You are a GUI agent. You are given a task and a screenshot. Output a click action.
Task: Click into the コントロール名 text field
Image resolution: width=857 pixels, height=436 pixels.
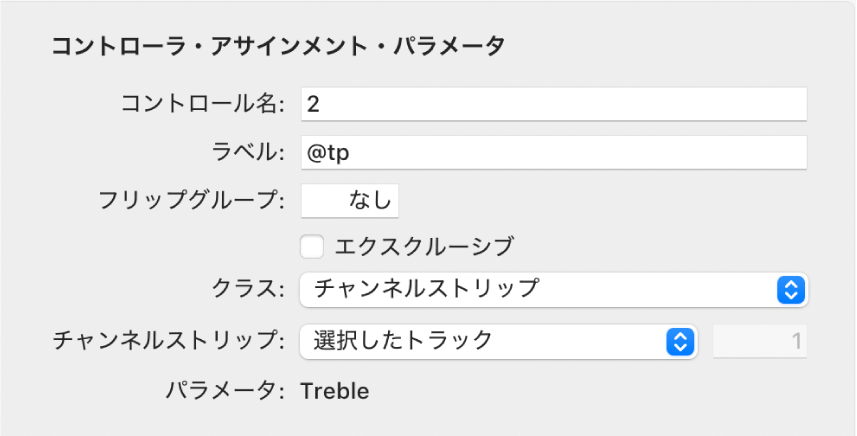[553, 103]
